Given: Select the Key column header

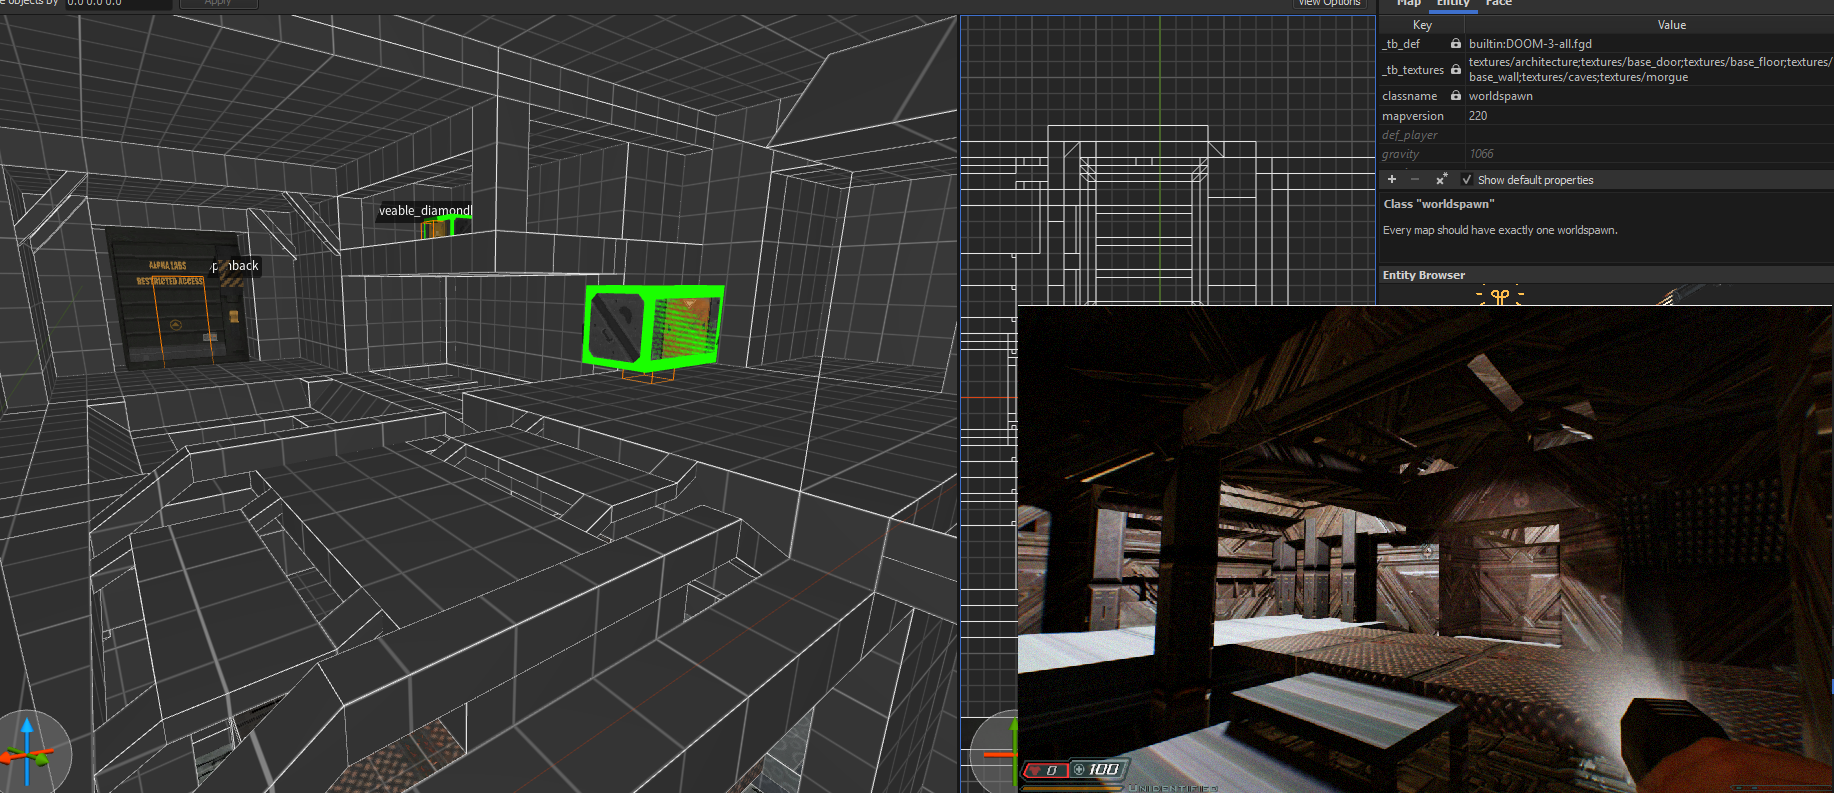Looking at the screenshot, I should [1422, 25].
